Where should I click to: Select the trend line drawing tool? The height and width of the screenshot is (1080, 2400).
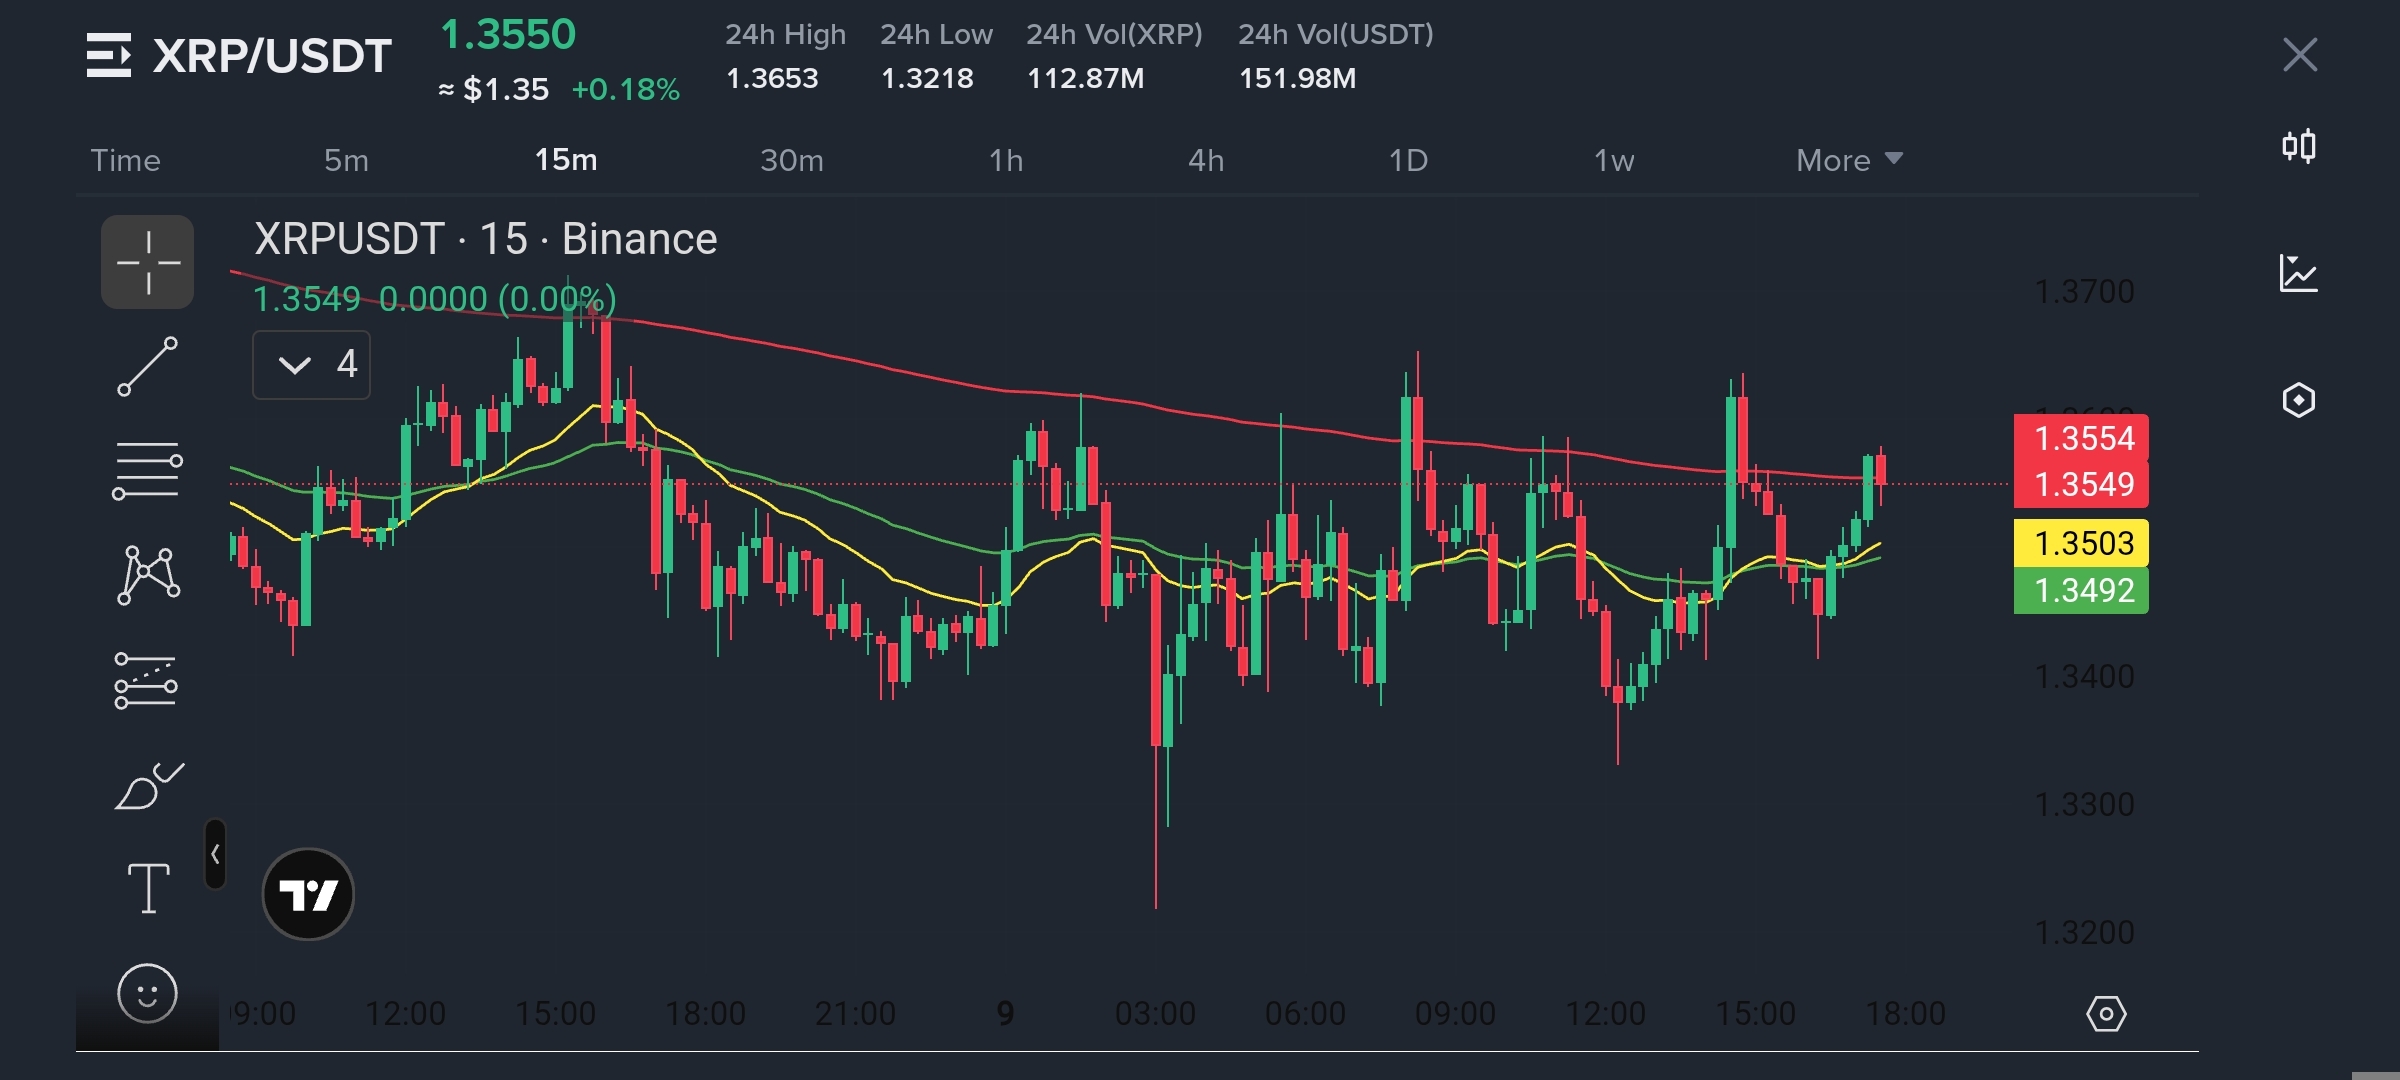click(x=147, y=366)
